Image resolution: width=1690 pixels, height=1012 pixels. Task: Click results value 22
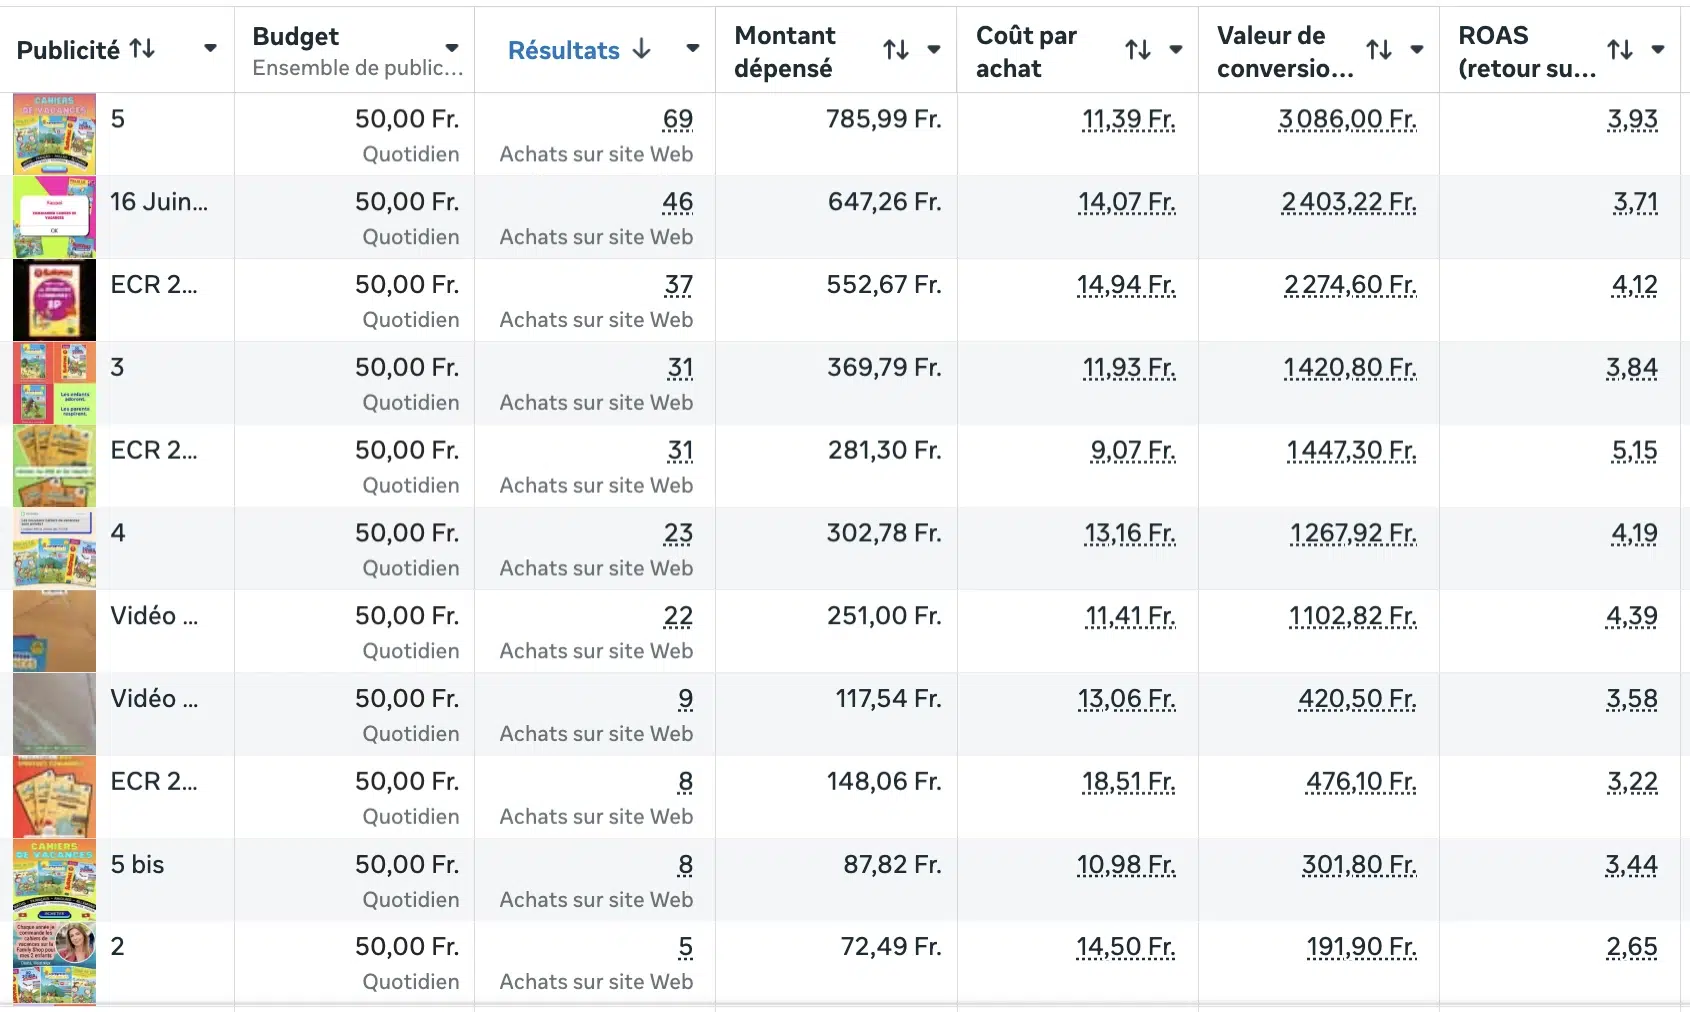pos(679,616)
